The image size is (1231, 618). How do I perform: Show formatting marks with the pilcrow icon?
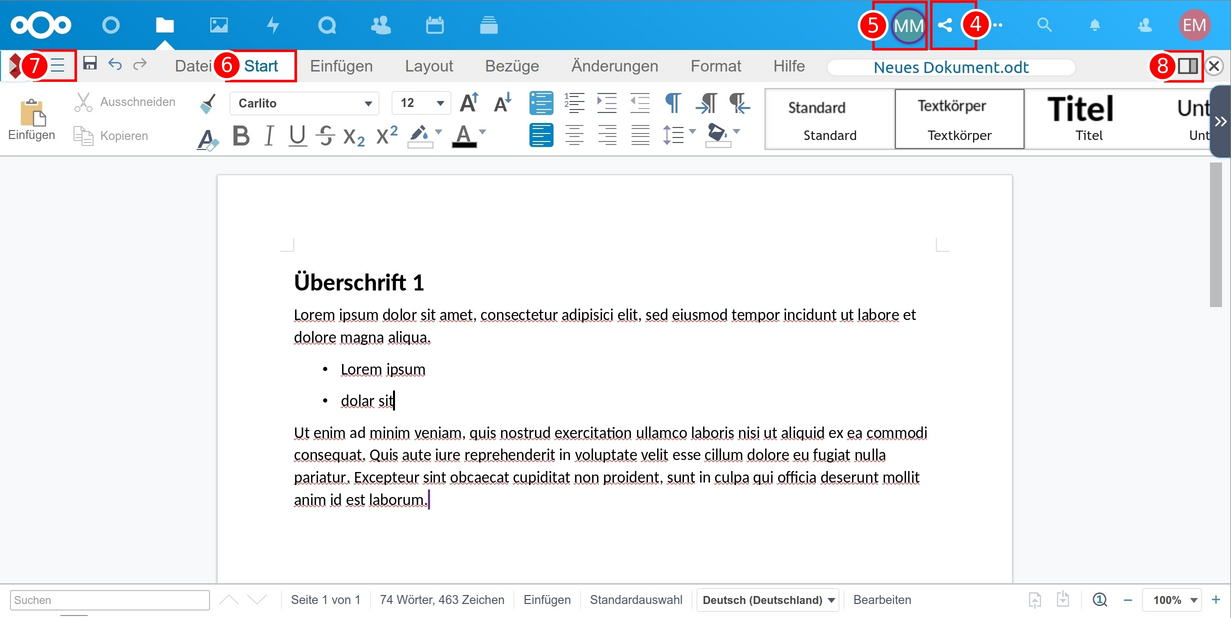click(673, 101)
